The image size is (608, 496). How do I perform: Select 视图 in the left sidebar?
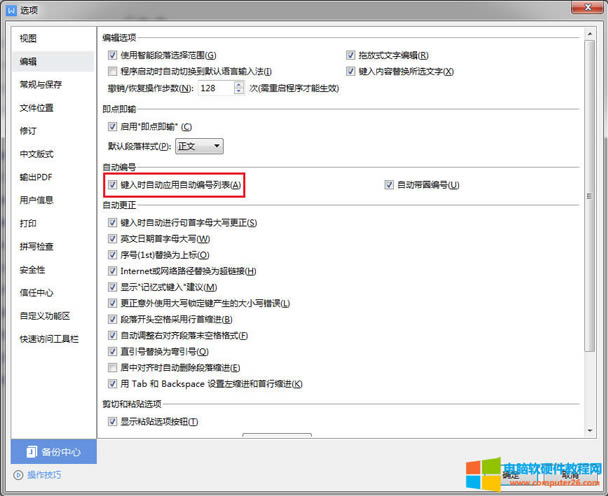coord(29,38)
